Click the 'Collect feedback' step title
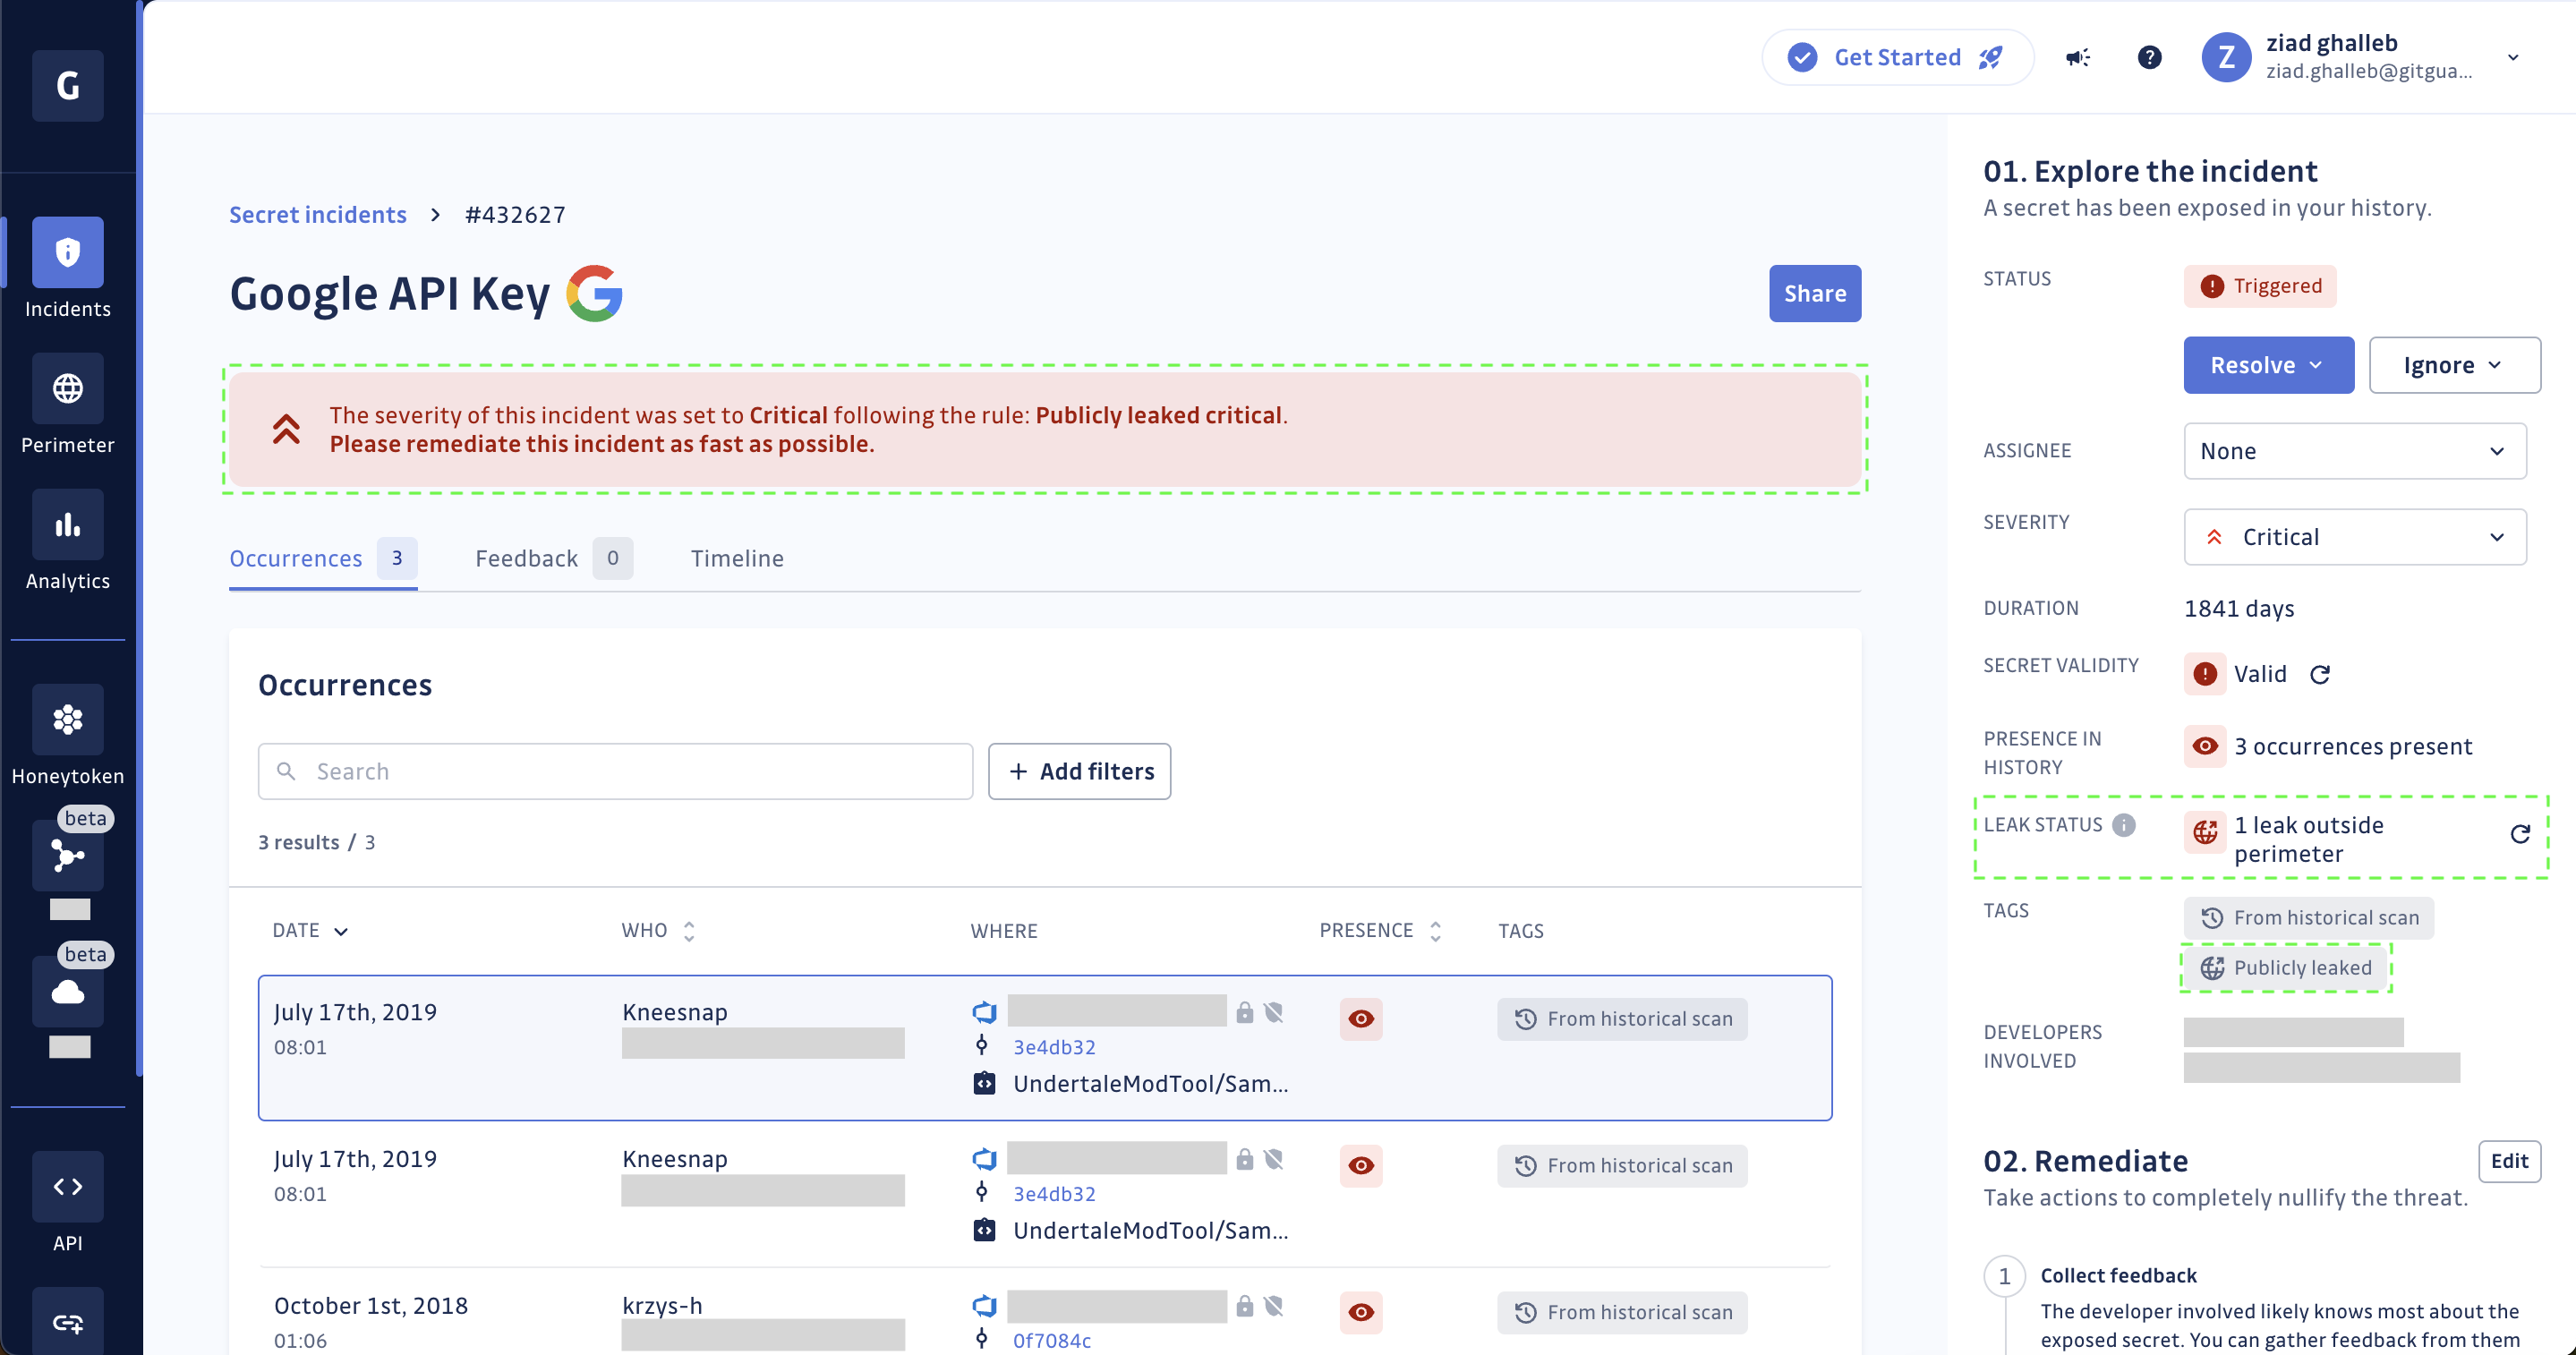The image size is (2576, 1355). tap(2118, 1276)
